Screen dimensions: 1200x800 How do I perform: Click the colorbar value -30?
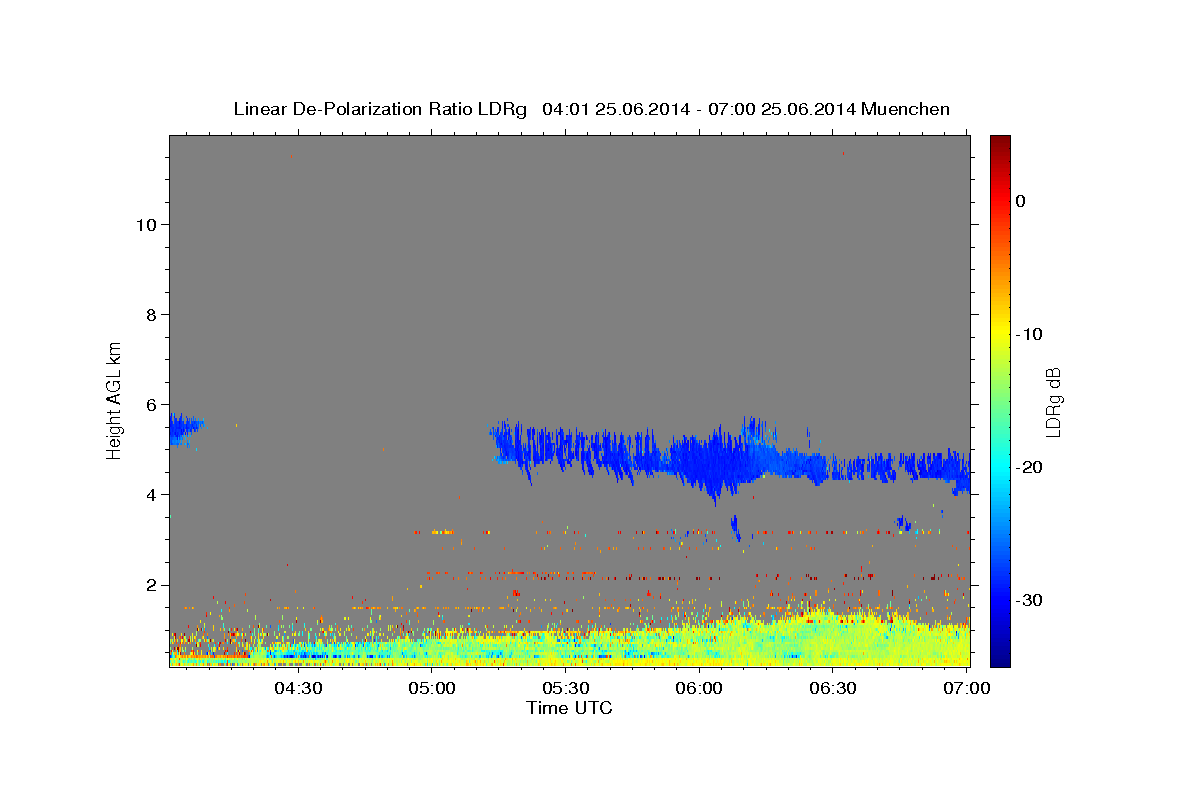point(1029,600)
